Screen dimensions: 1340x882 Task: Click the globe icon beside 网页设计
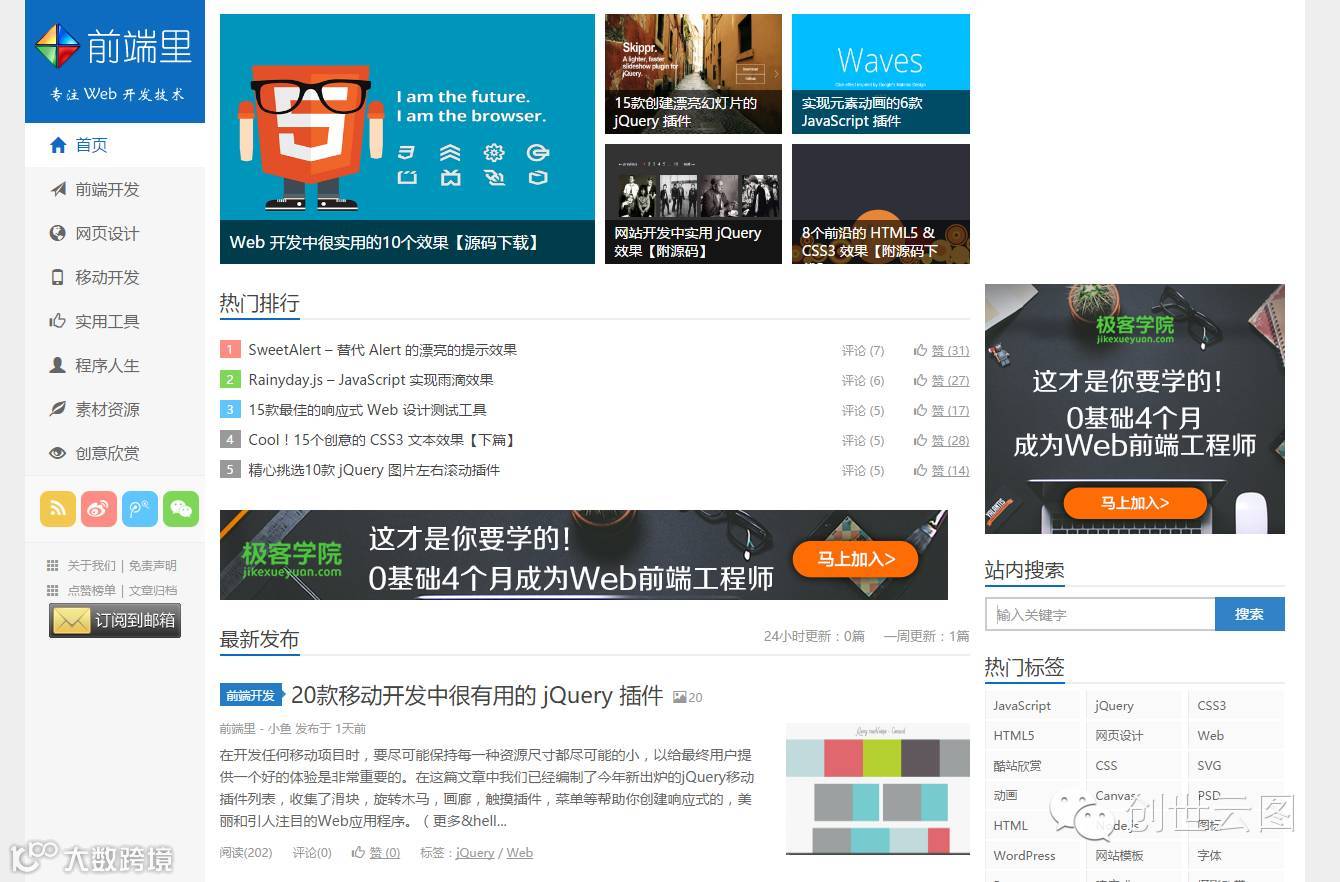point(58,233)
